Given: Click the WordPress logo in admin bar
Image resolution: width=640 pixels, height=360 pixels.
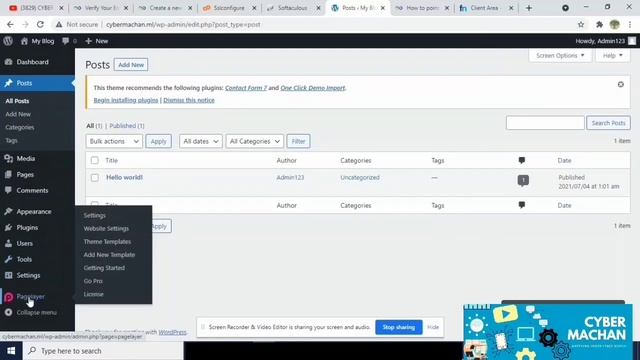Looking at the screenshot, I should [8, 41].
